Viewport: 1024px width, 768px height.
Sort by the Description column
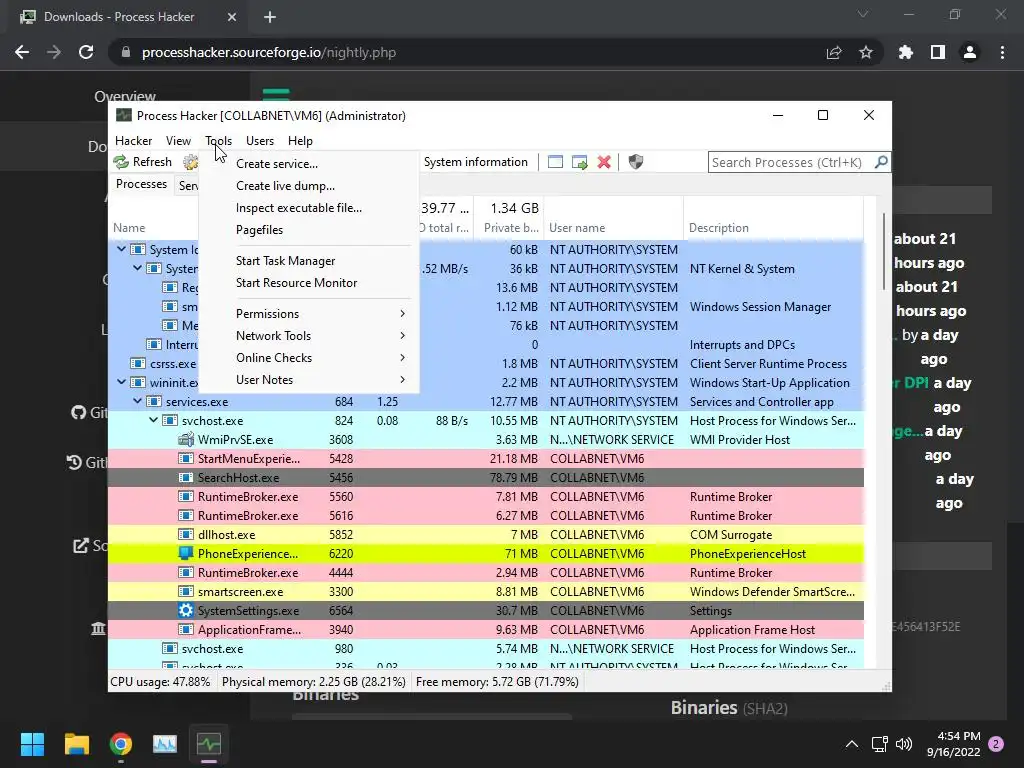pos(773,219)
